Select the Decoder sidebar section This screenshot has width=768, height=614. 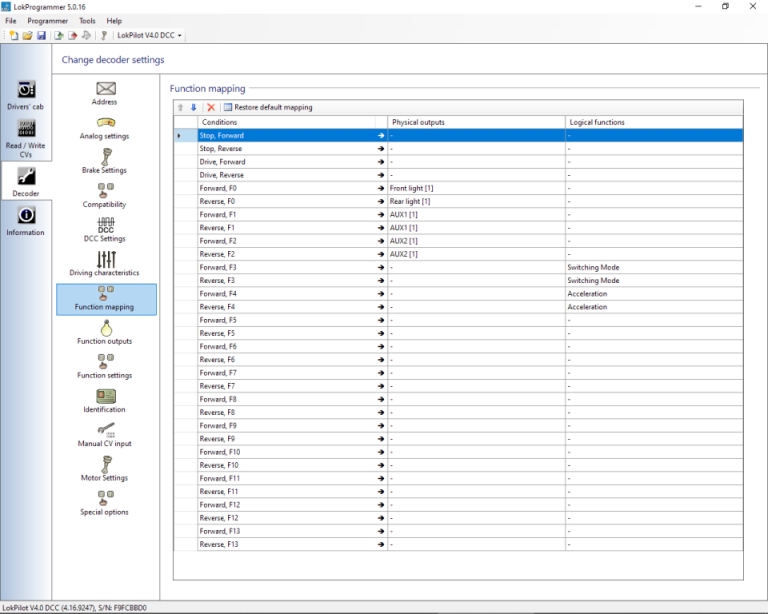coord(26,182)
